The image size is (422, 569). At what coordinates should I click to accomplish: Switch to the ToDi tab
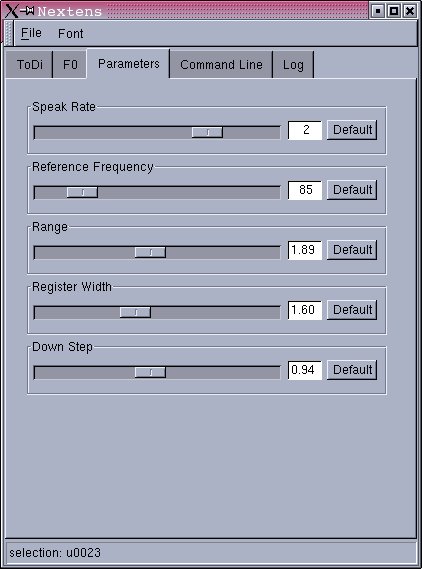pyautogui.click(x=29, y=65)
